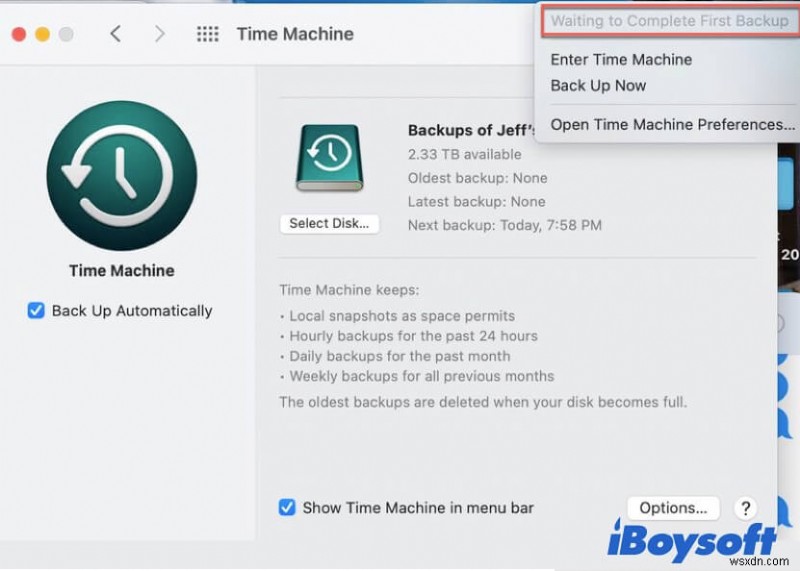Screen dimensions: 800x571
Task: Click Daily backups for the past month
Action: (x=399, y=356)
